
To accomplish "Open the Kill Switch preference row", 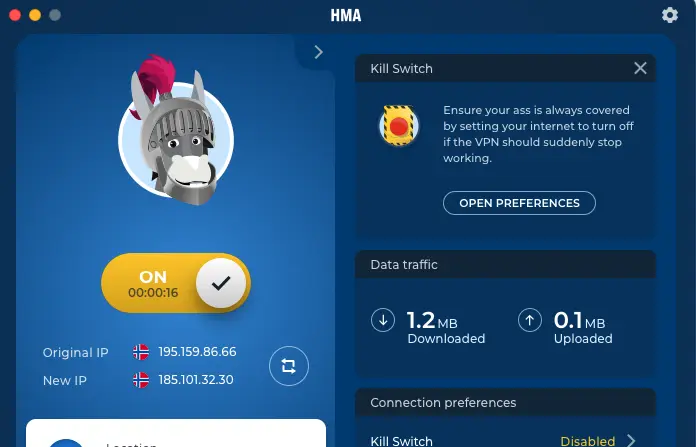I will click(505, 440).
